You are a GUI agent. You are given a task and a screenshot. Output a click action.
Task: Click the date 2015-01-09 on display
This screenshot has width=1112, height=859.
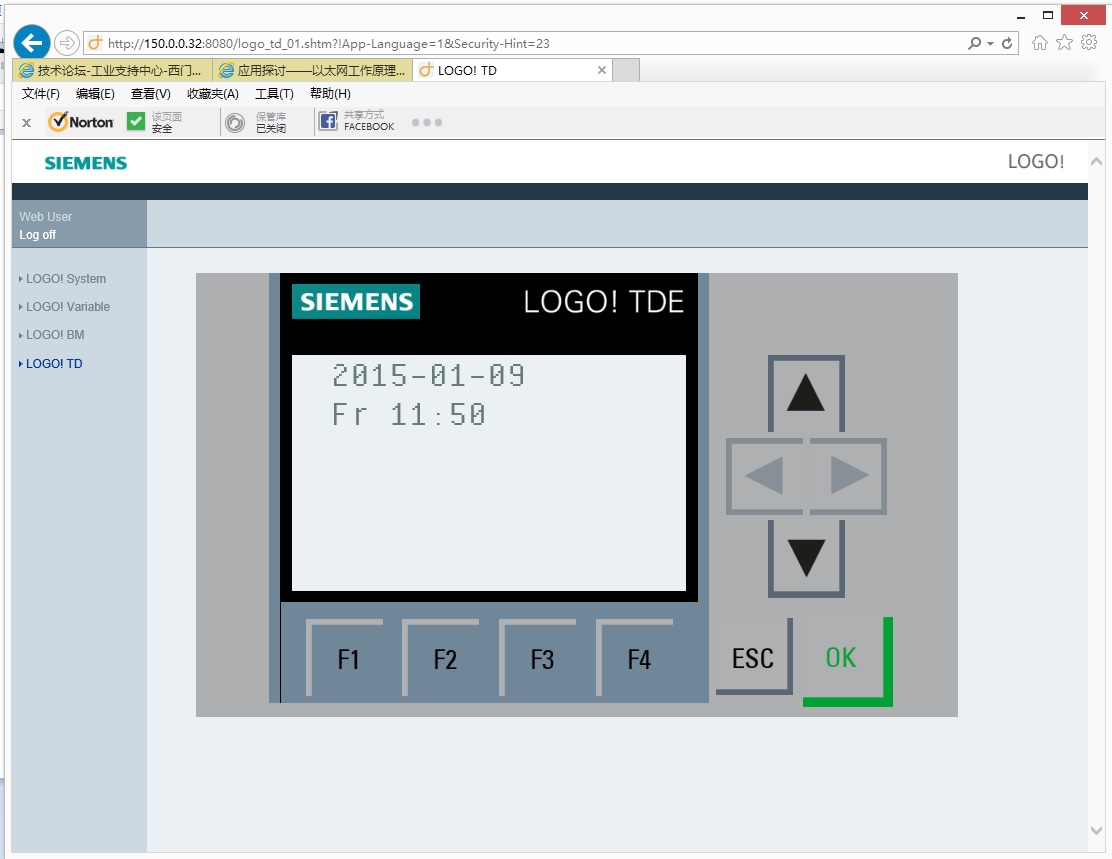[x=429, y=375]
